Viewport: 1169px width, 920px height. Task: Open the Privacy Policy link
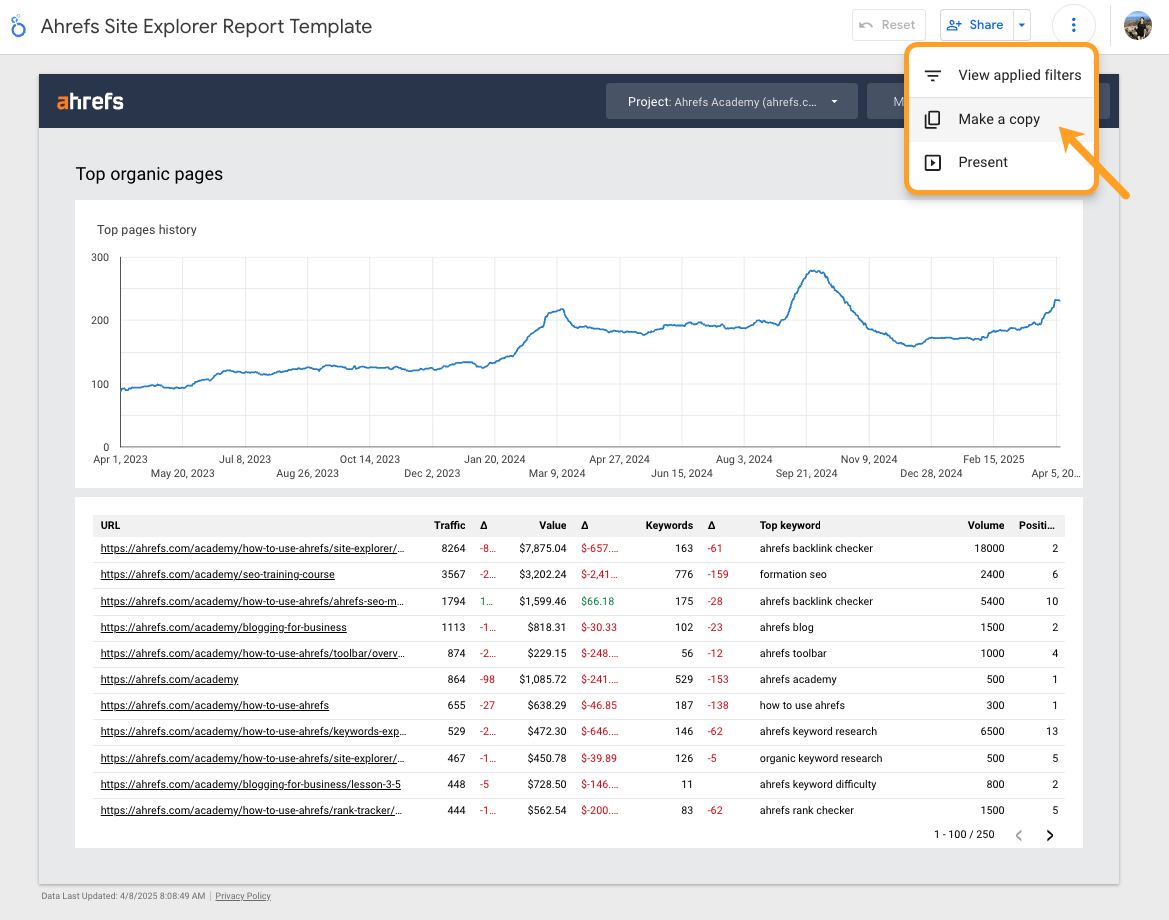(242, 895)
